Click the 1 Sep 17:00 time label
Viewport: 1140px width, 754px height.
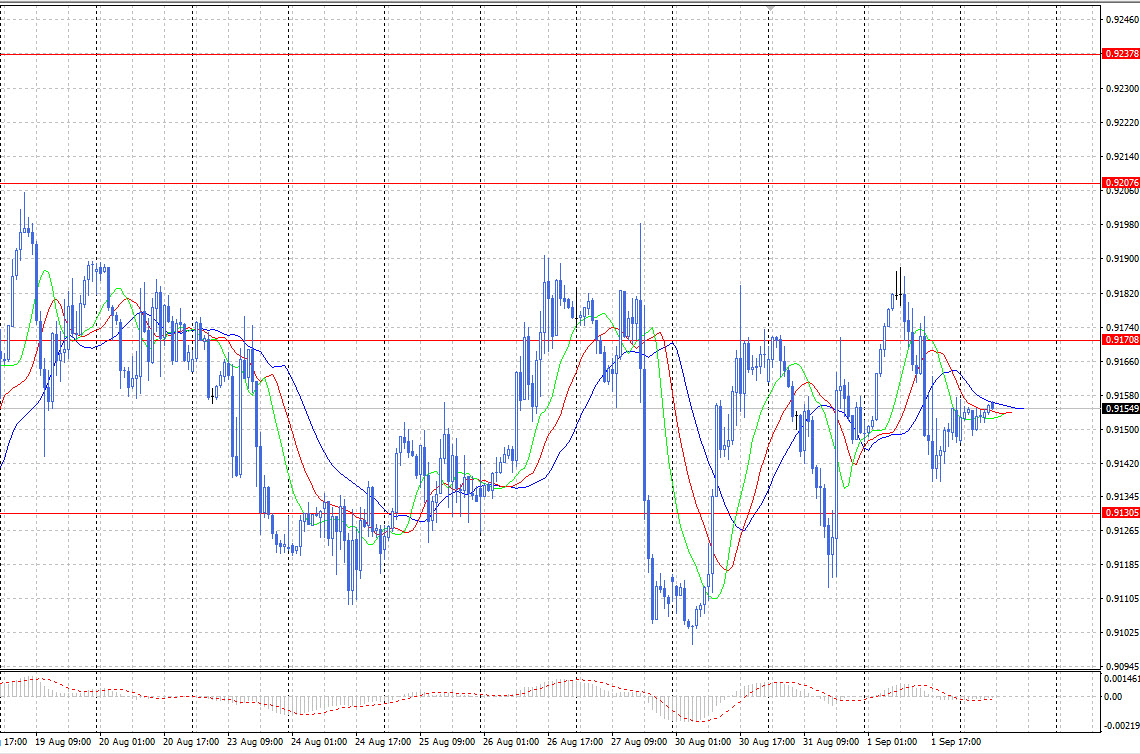[x=956, y=742]
